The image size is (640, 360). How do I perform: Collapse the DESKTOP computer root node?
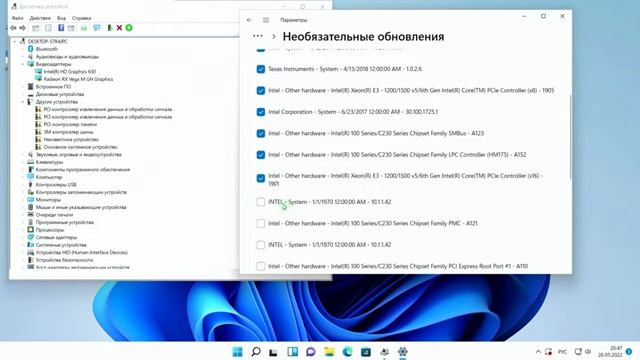(15, 42)
